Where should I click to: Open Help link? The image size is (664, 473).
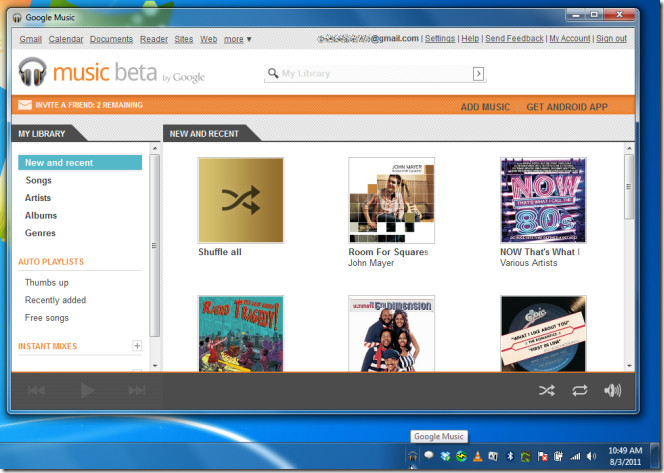470,38
